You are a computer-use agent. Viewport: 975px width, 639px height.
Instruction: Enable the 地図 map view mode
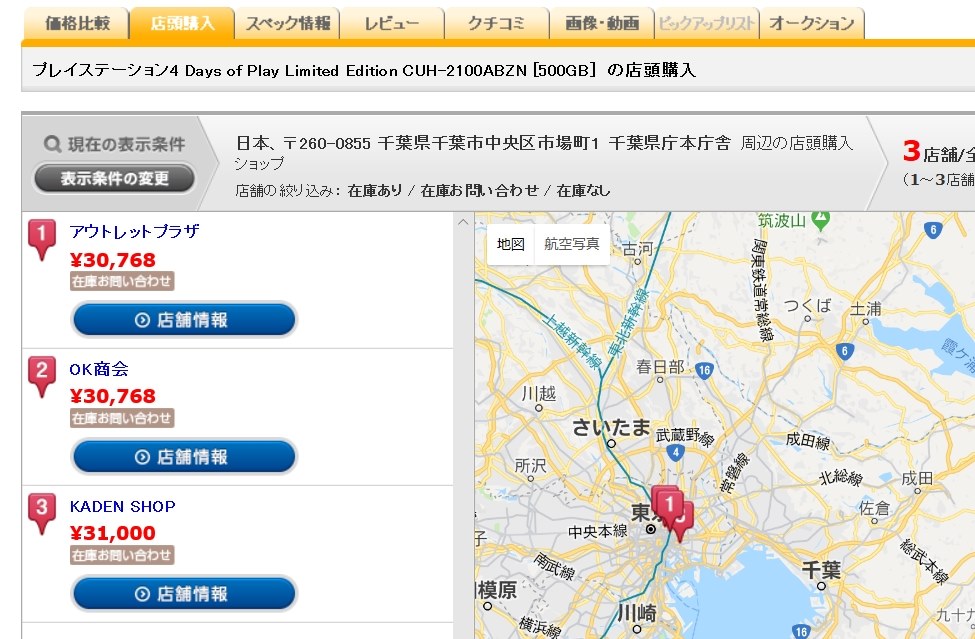tap(511, 245)
